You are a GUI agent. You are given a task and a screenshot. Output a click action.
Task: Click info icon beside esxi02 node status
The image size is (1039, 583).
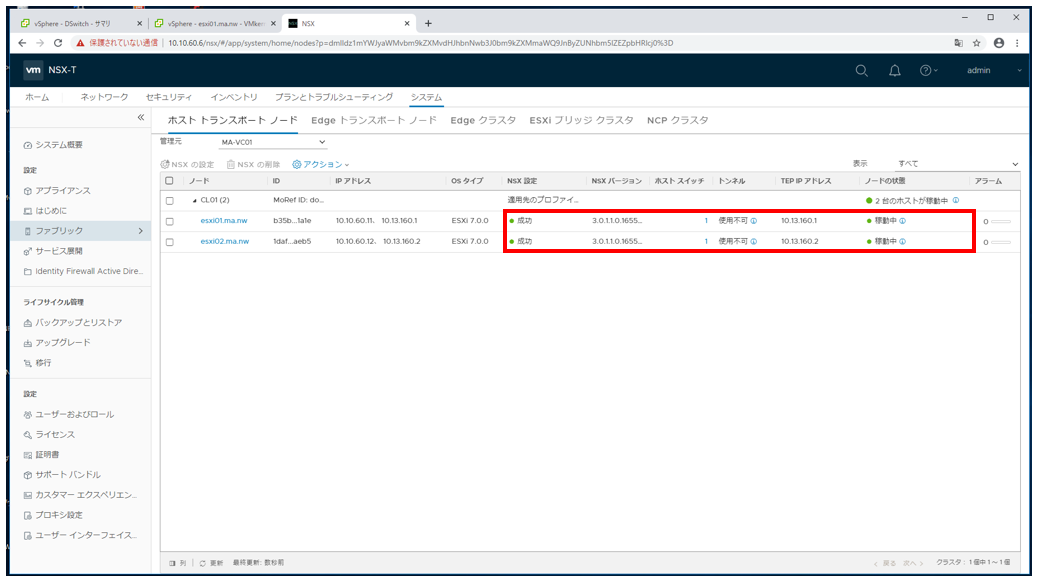tap(902, 242)
